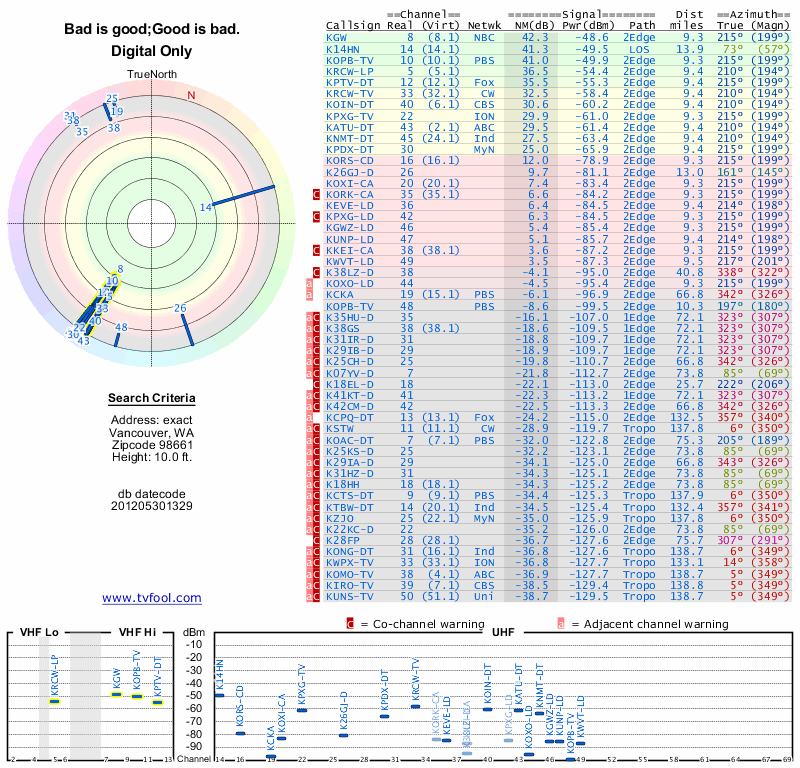
Task: Select KOMO-TV callsign in the table
Action: click(350, 574)
